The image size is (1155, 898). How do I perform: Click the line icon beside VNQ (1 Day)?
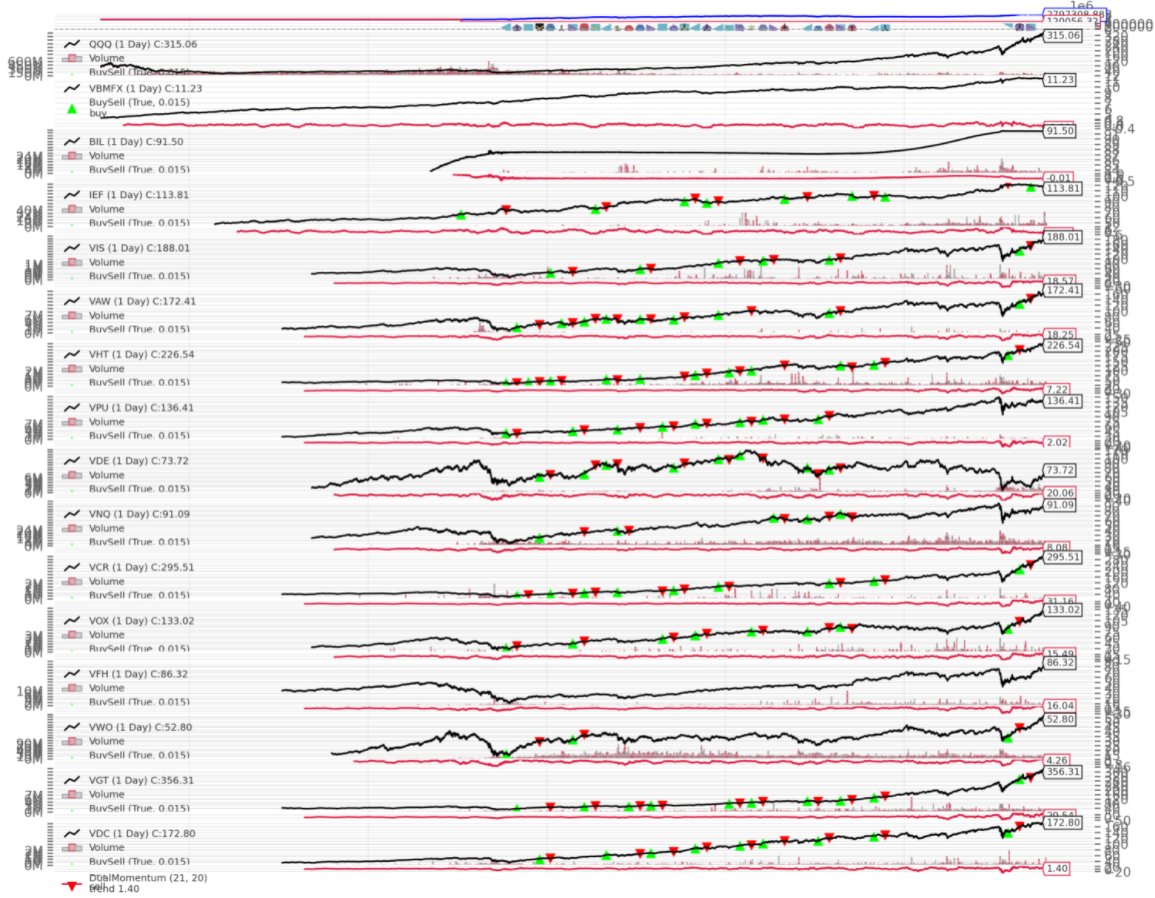click(71, 514)
